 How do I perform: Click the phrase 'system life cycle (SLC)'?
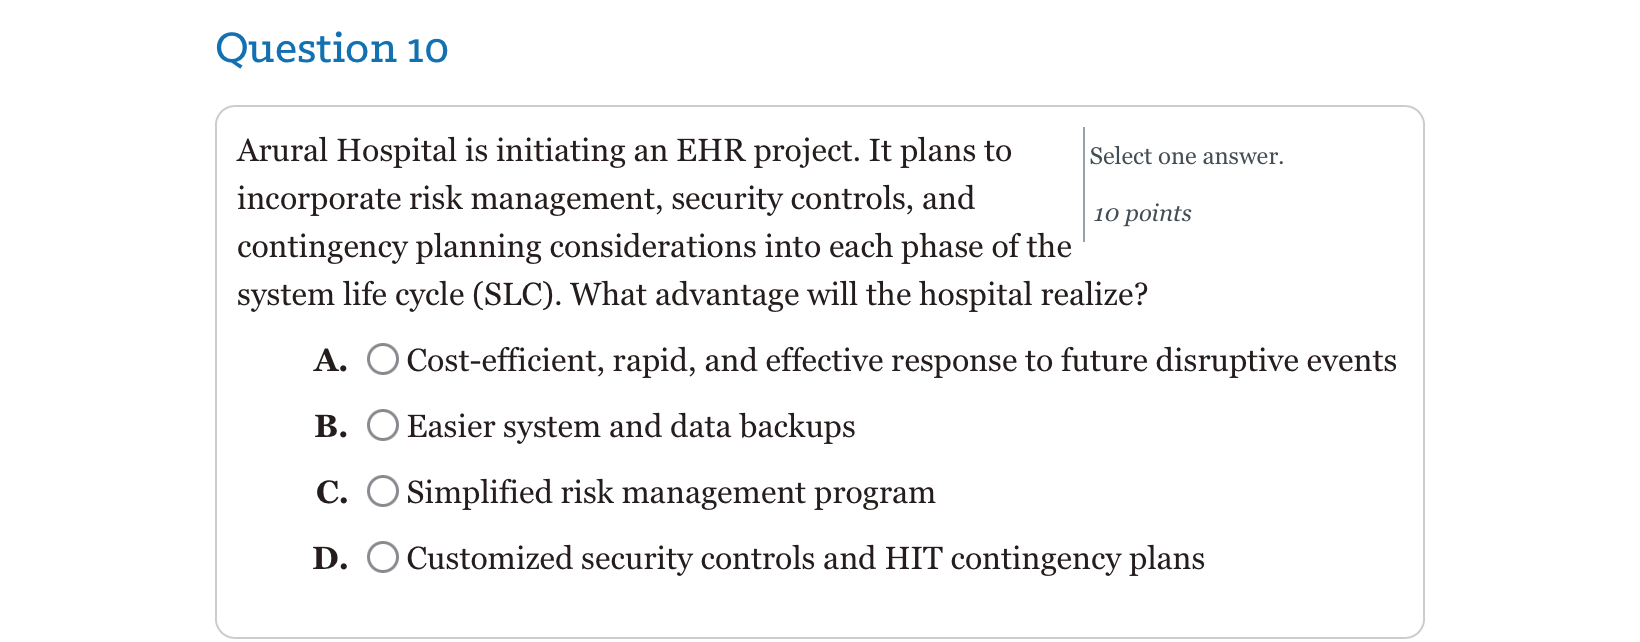point(400,295)
